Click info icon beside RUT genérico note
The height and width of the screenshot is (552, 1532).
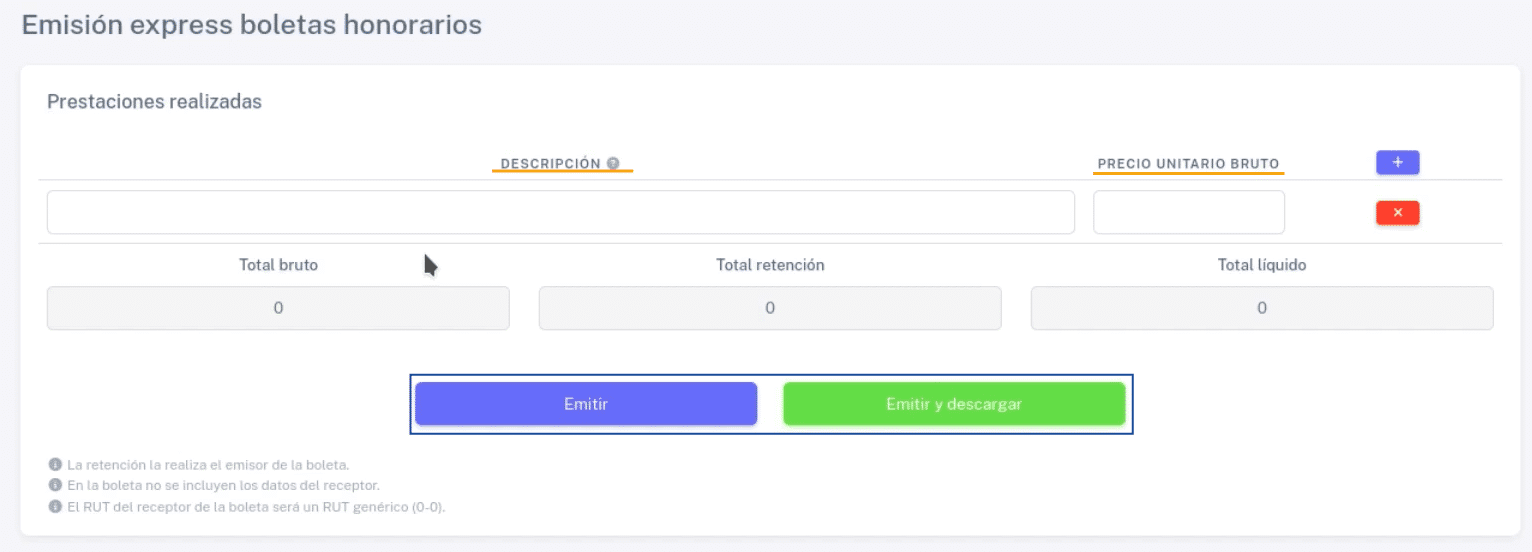[56, 507]
